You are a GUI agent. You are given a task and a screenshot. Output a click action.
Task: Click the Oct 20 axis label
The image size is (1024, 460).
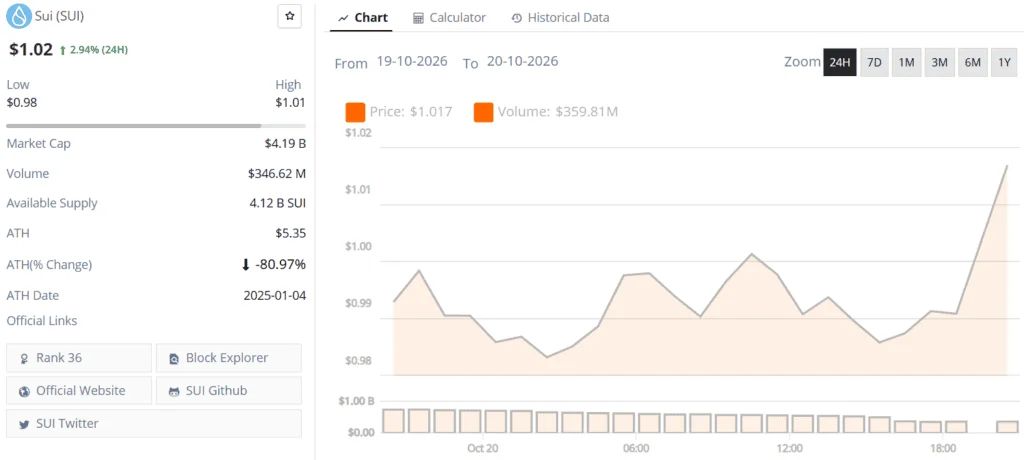[483, 449]
